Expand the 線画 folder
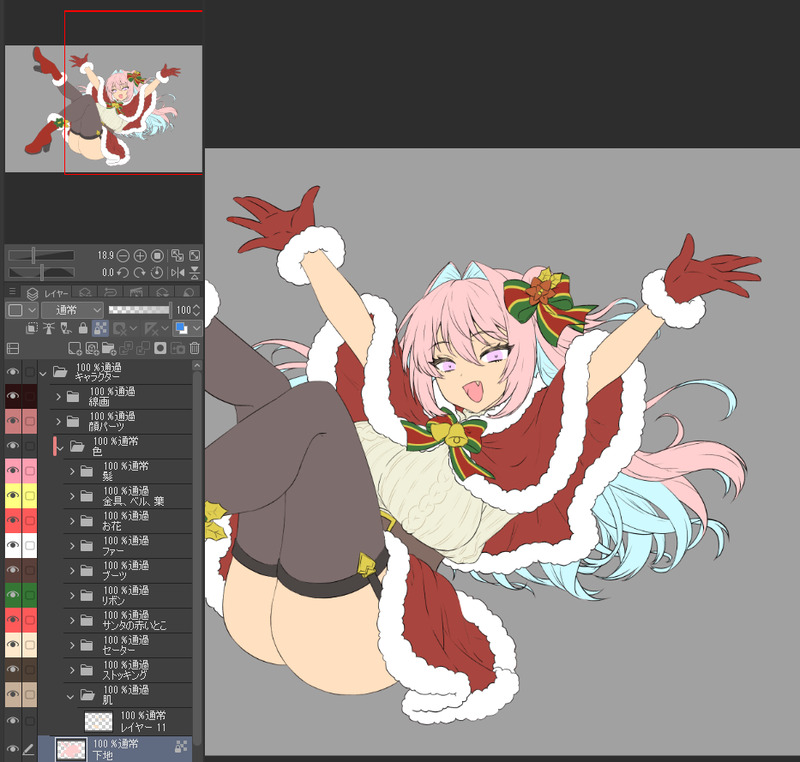Viewport: 800px width, 762px height. tap(58, 396)
